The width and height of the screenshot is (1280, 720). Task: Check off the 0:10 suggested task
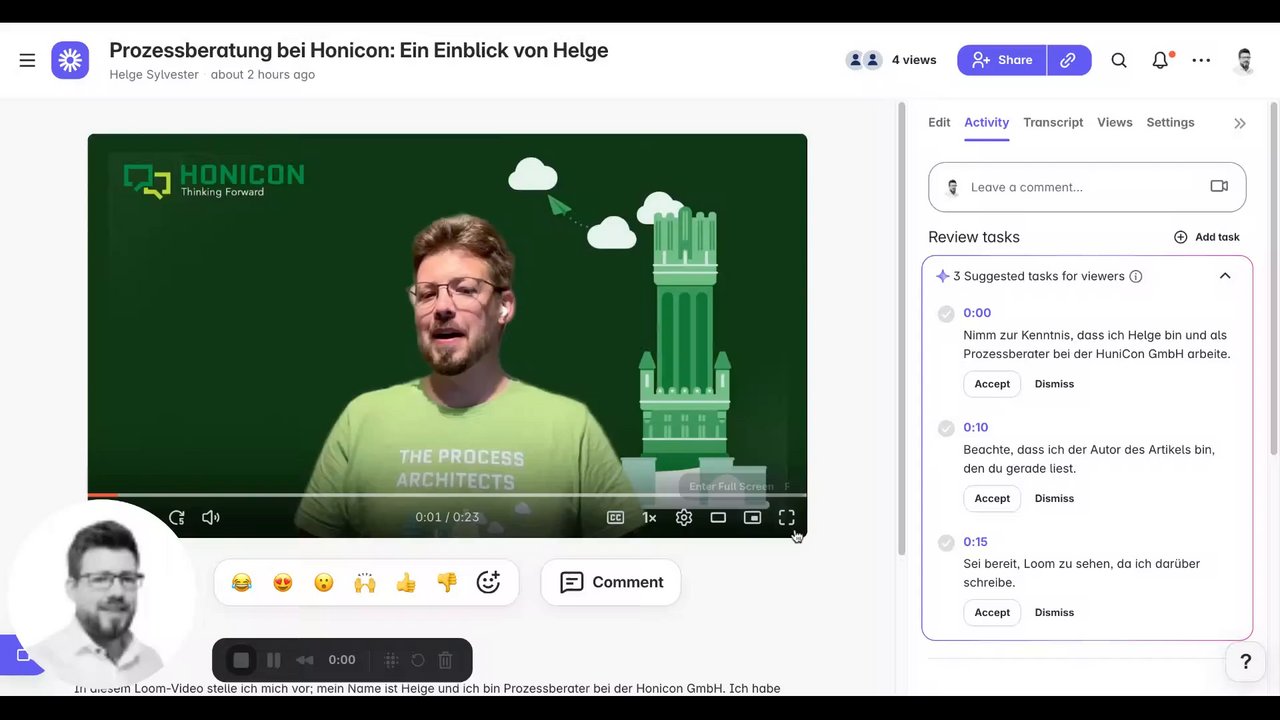pyautogui.click(x=946, y=428)
